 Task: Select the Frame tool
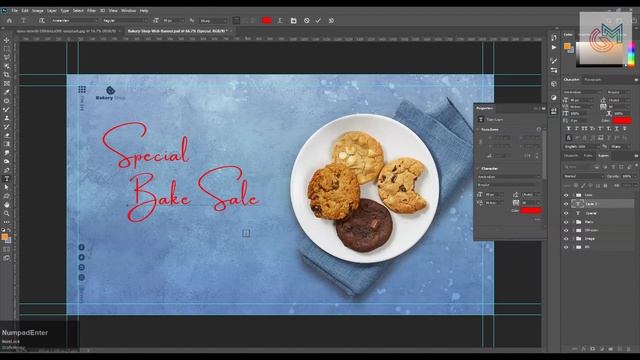[x=7, y=83]
